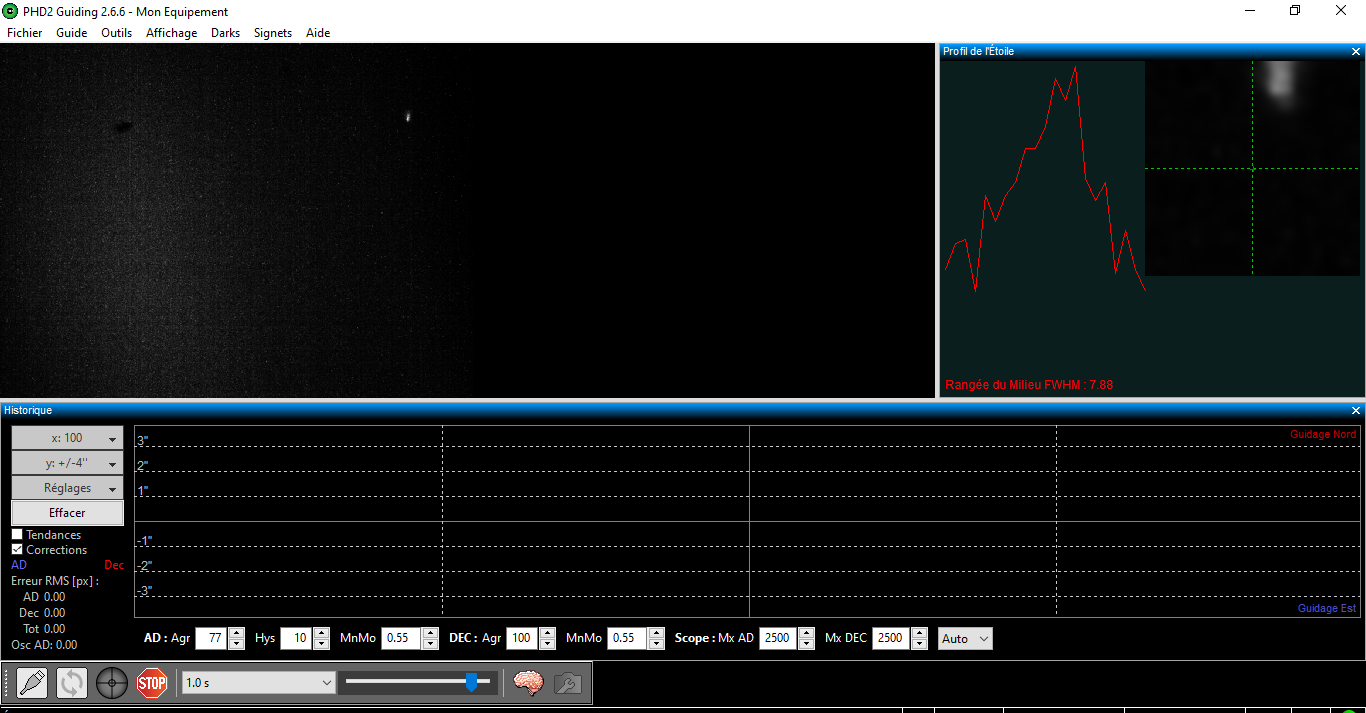This screenshot has width=1366, height=713.
Task: Decrease Mx AD with its down arrow
Action: (x=807, y=644)
